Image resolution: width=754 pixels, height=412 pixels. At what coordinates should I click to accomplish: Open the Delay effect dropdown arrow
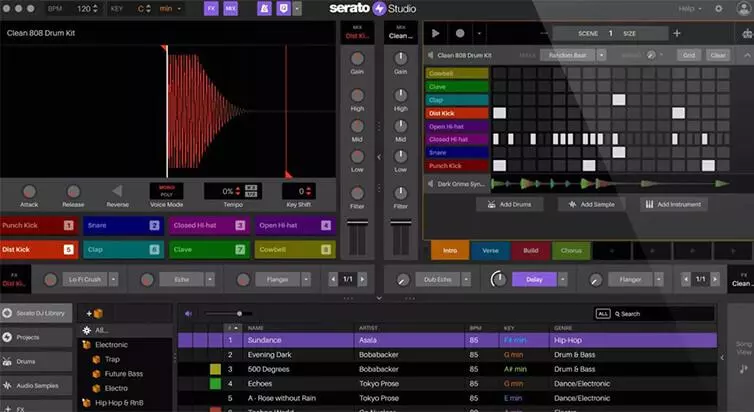563,279
